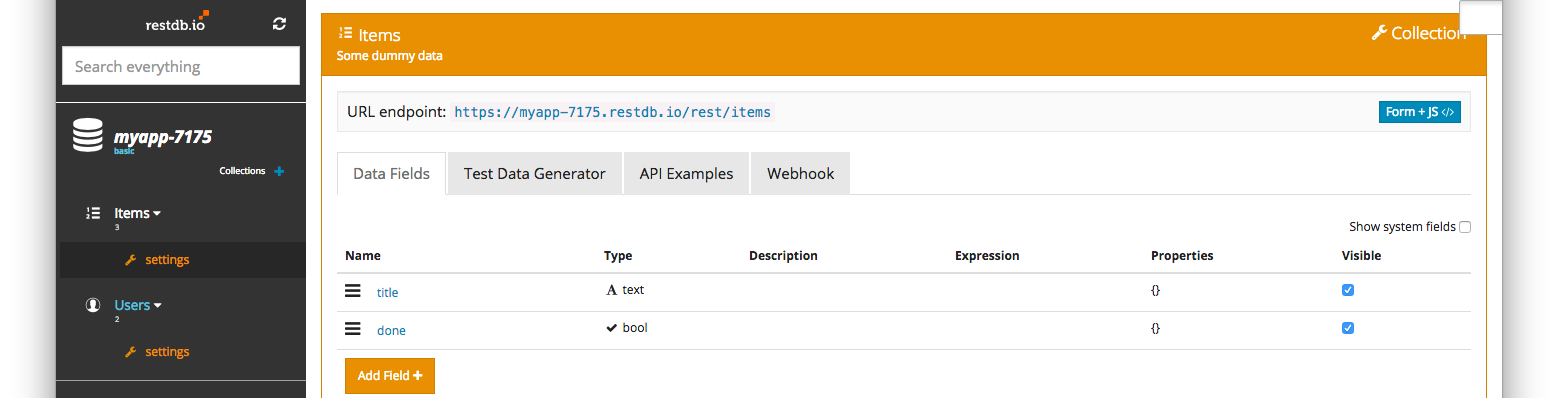Click the Name column header
This screenshot has height=398, width=1558.
(363, 256)
